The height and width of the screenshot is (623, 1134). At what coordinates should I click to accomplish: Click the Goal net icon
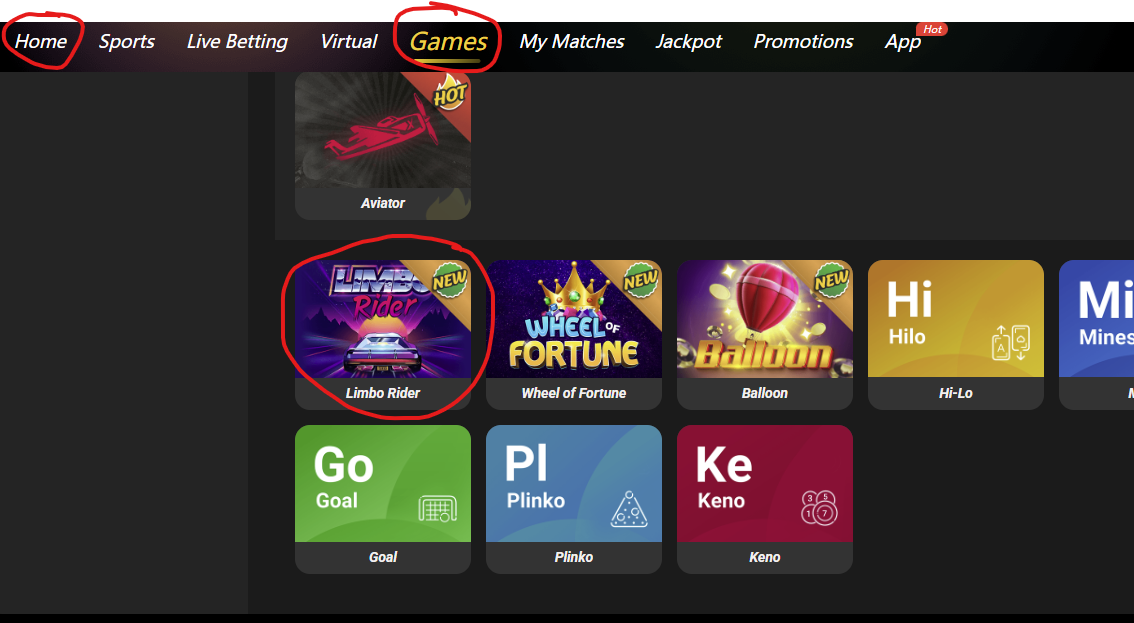[x=438, y=509]
